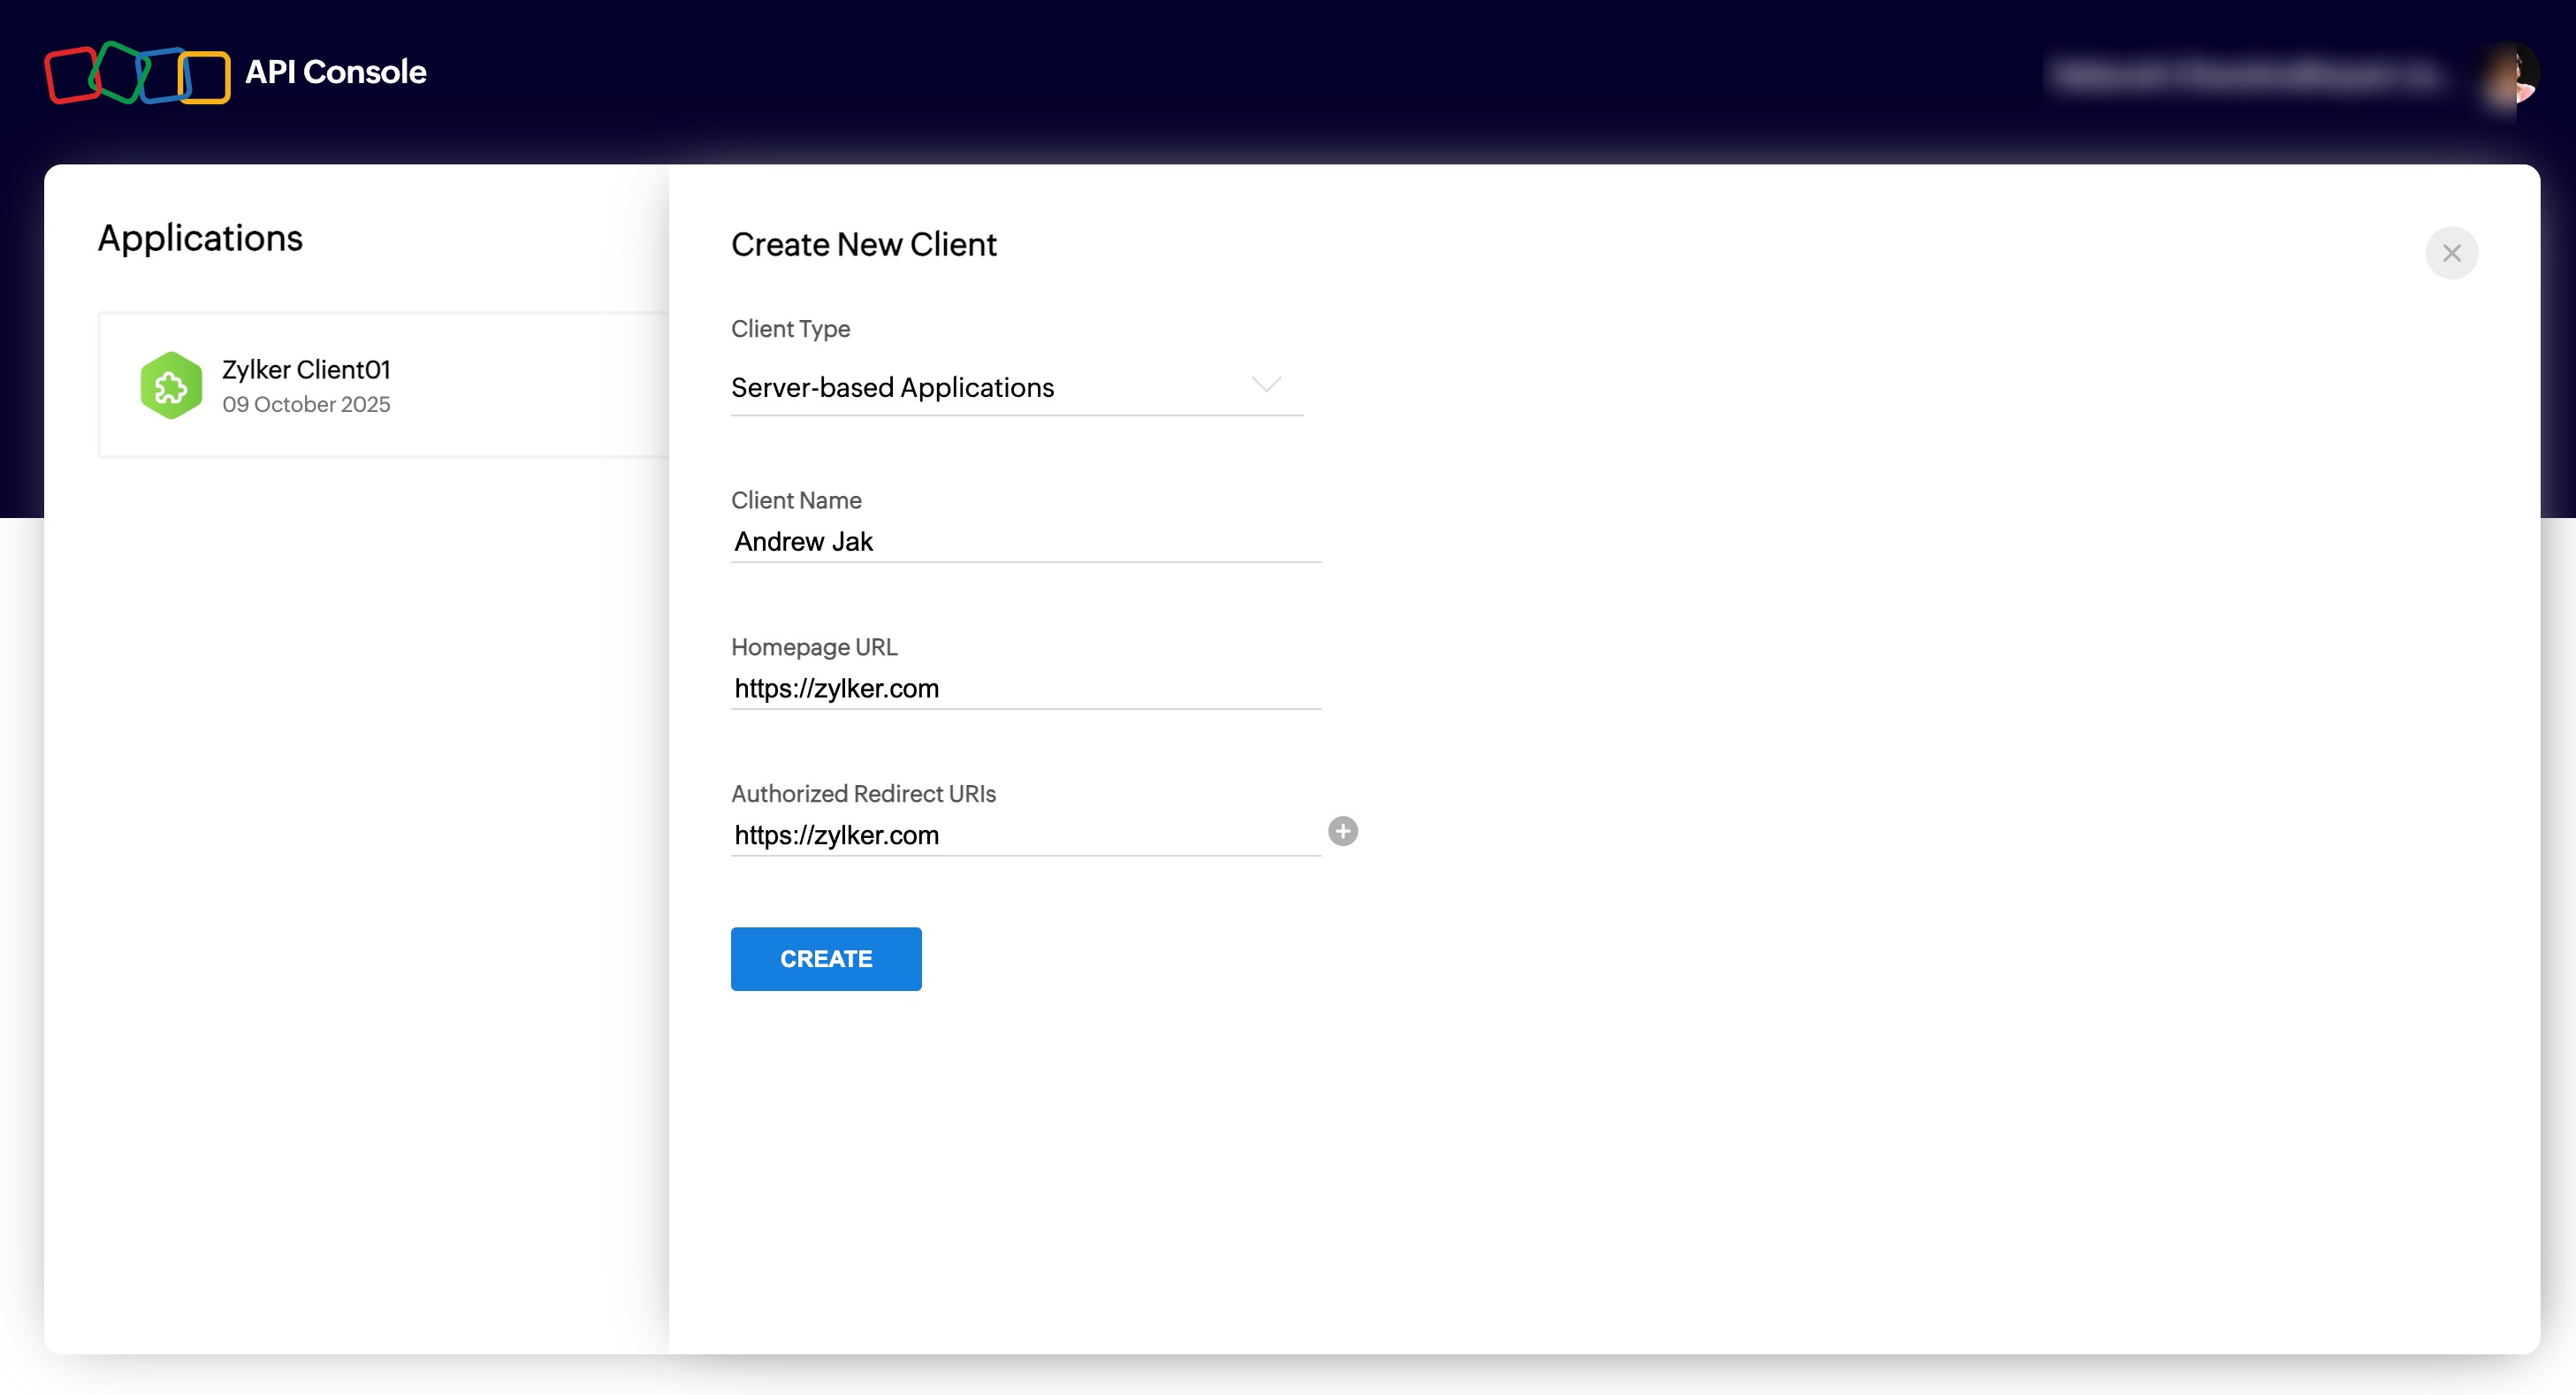Click the Applications heading
The image size is (2576, 1395).
pyautogui.click(x=200, y=238)
